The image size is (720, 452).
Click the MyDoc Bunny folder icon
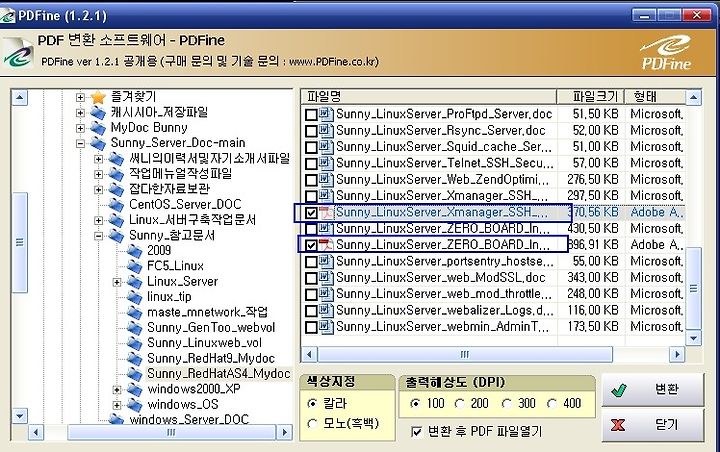click(98, 128)
